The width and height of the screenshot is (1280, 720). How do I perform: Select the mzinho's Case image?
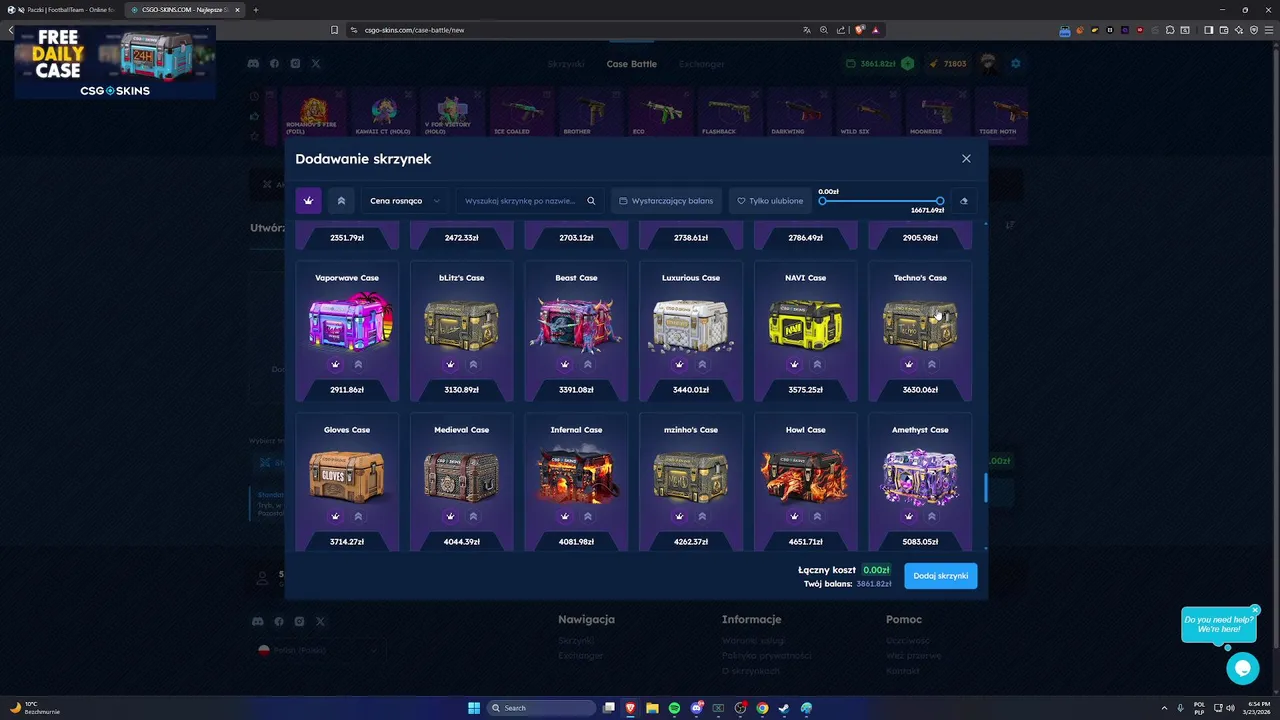[x=691, y=476]
